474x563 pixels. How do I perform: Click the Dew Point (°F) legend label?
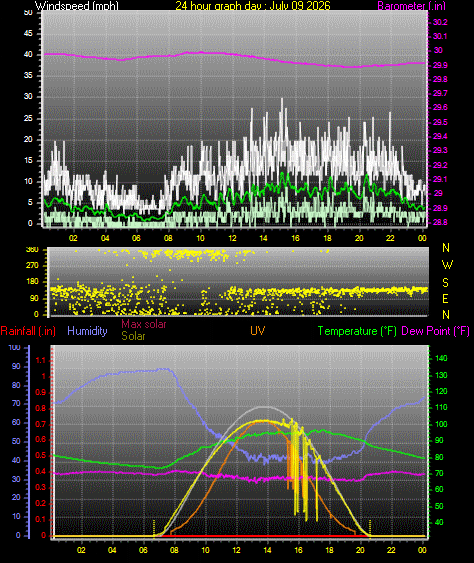(435, 331)
